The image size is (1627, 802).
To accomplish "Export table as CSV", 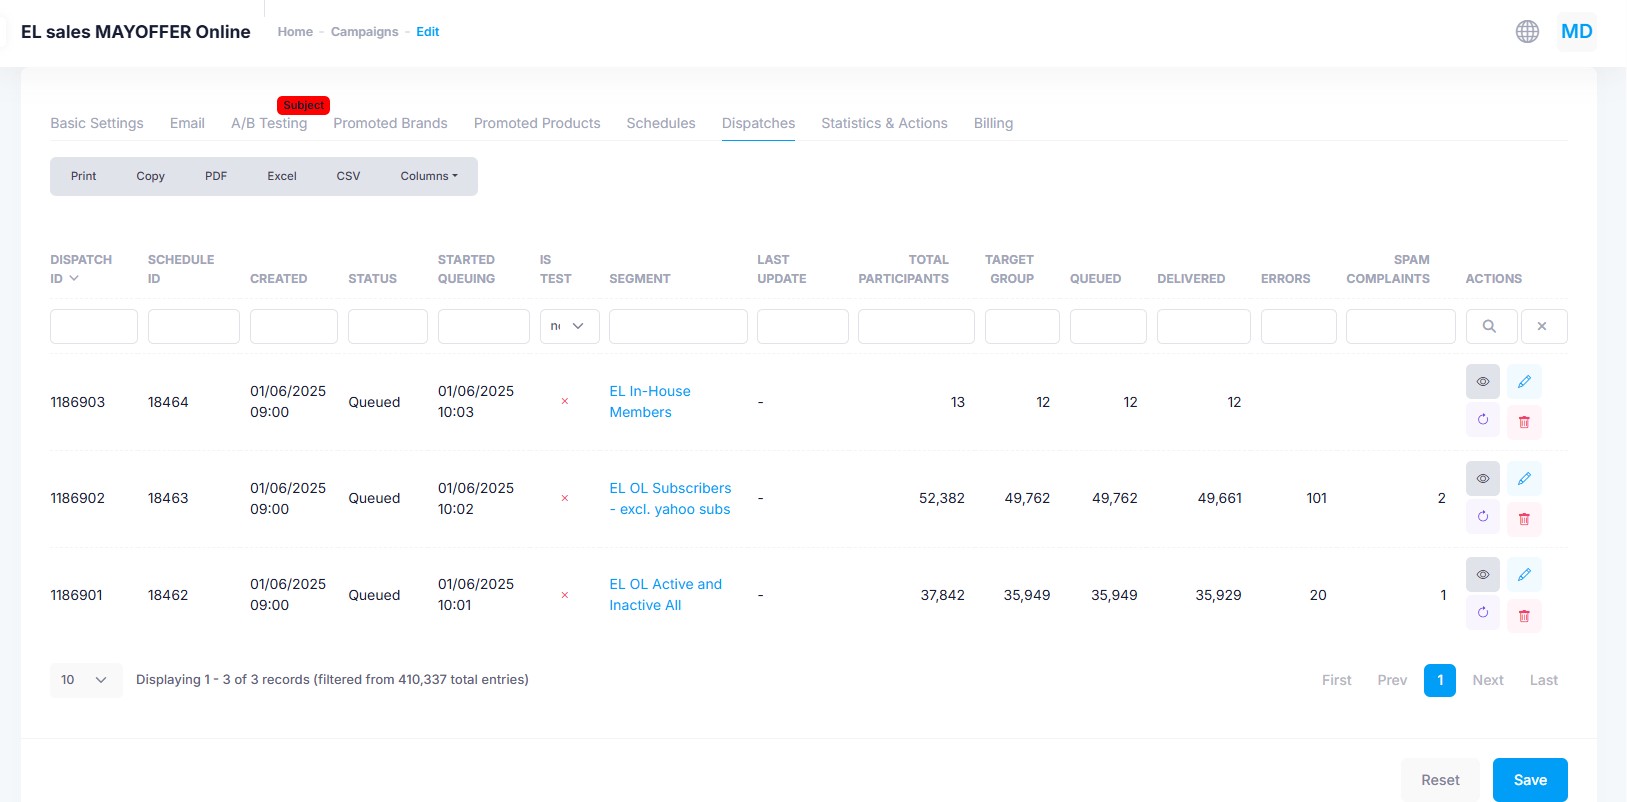I will tap(348, 176).
